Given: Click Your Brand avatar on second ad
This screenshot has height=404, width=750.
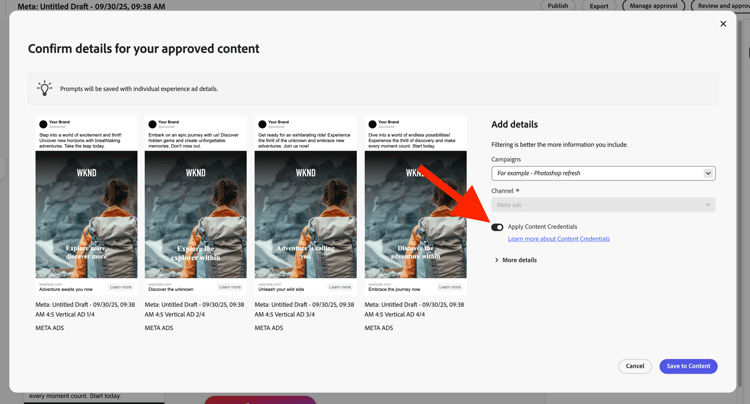Looking at the screenshot, I should coord(153,124).
